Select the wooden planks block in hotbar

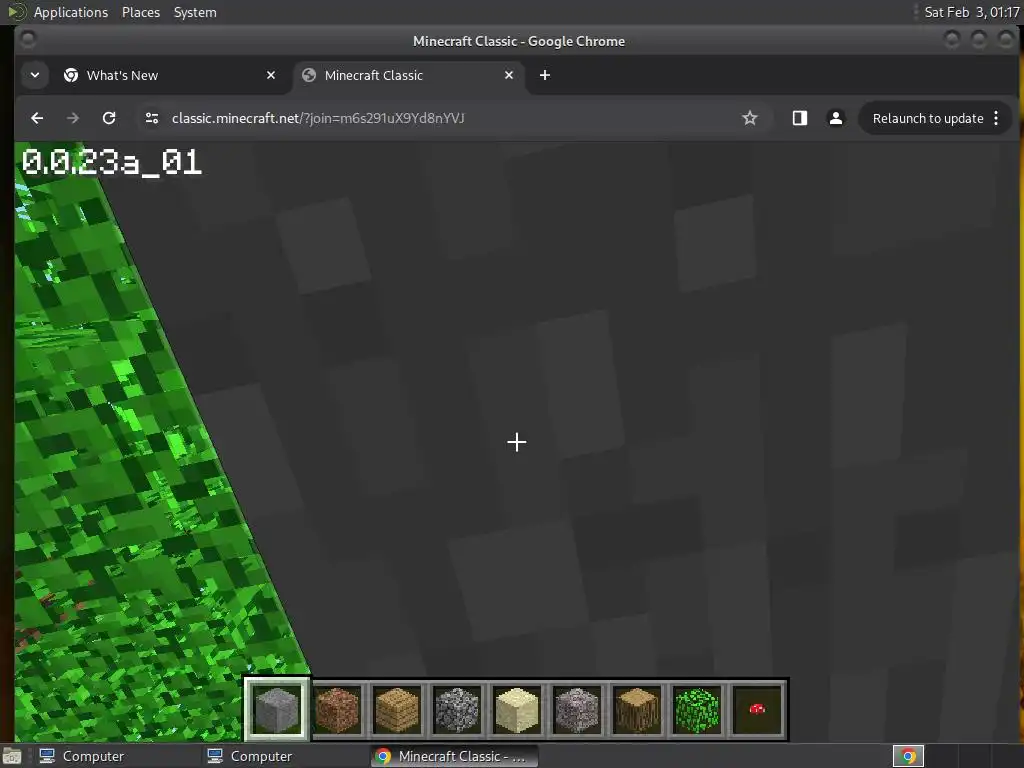397,709
